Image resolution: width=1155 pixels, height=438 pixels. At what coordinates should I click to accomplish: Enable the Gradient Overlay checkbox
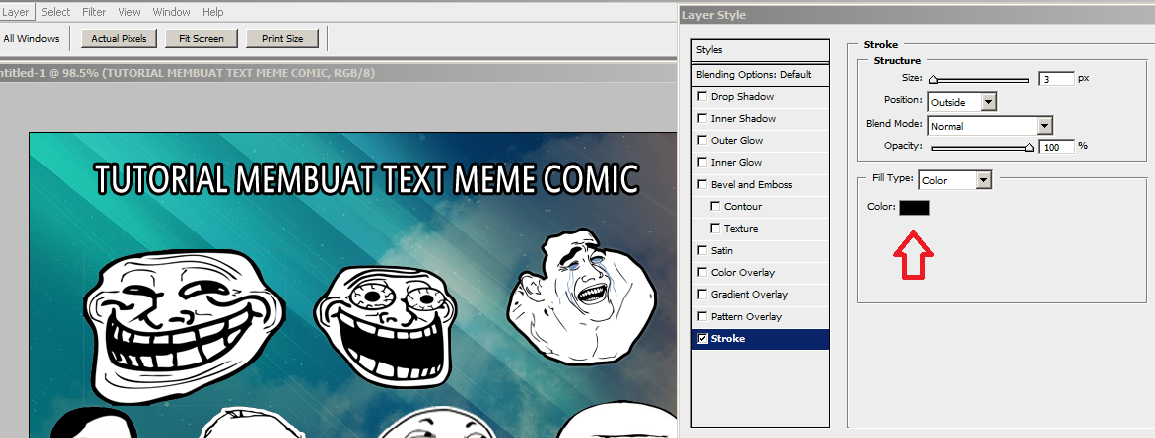[x=702, y=295]
